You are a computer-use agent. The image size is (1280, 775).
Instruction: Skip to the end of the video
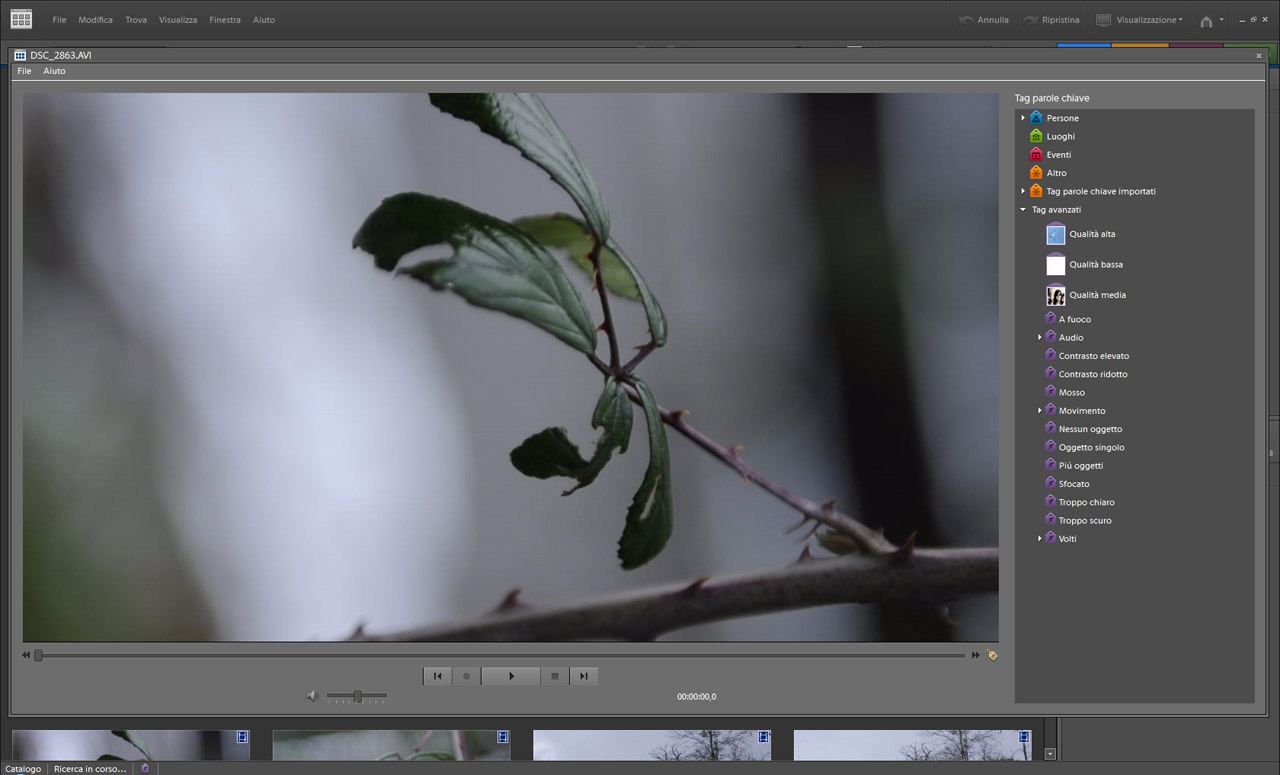[x=584, y=676]
